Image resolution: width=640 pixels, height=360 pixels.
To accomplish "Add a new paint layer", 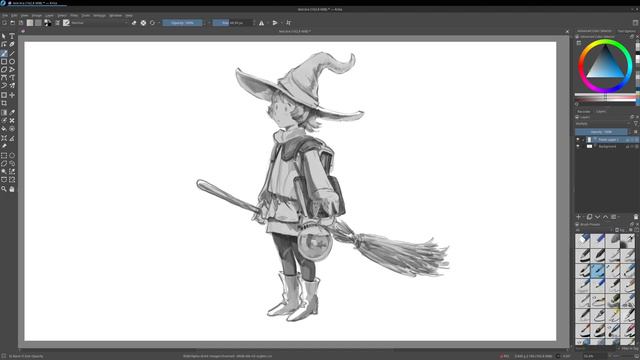I will click(x=578, y=217).
